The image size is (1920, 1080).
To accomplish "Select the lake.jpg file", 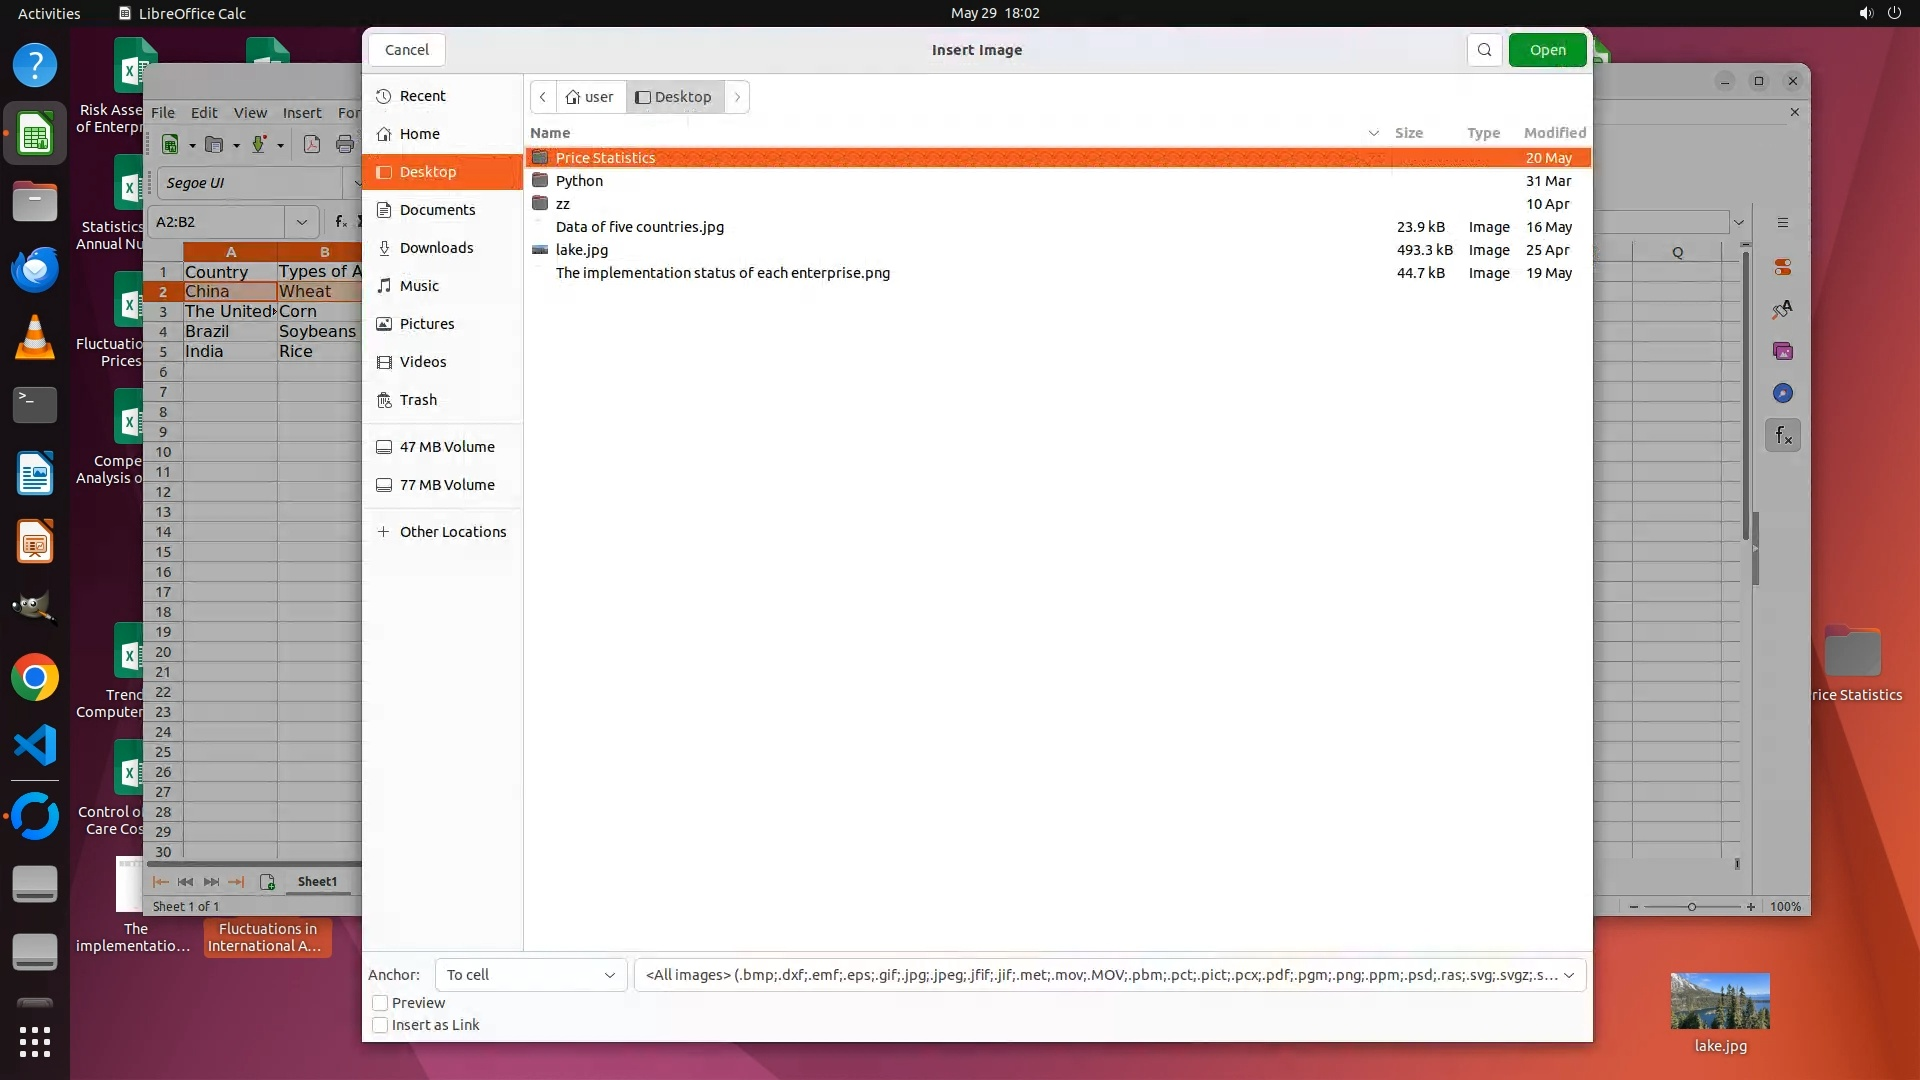I will [582, 250].
